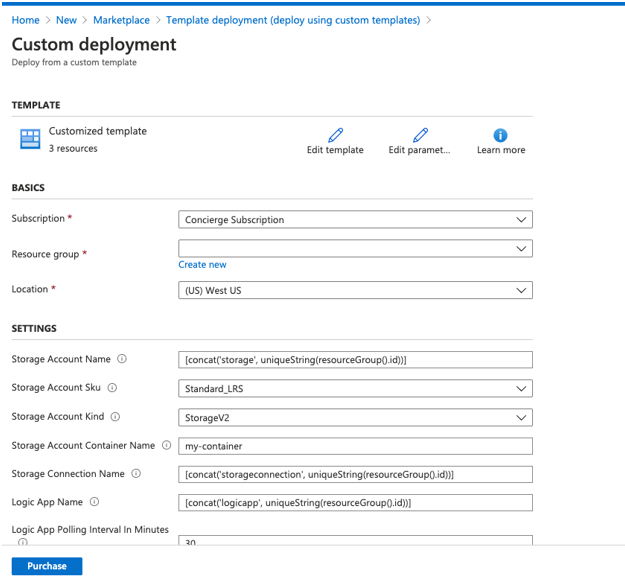This screenshot has width=625, height=576.
Task: Click the Customized template grid icon
Action: 30,139
